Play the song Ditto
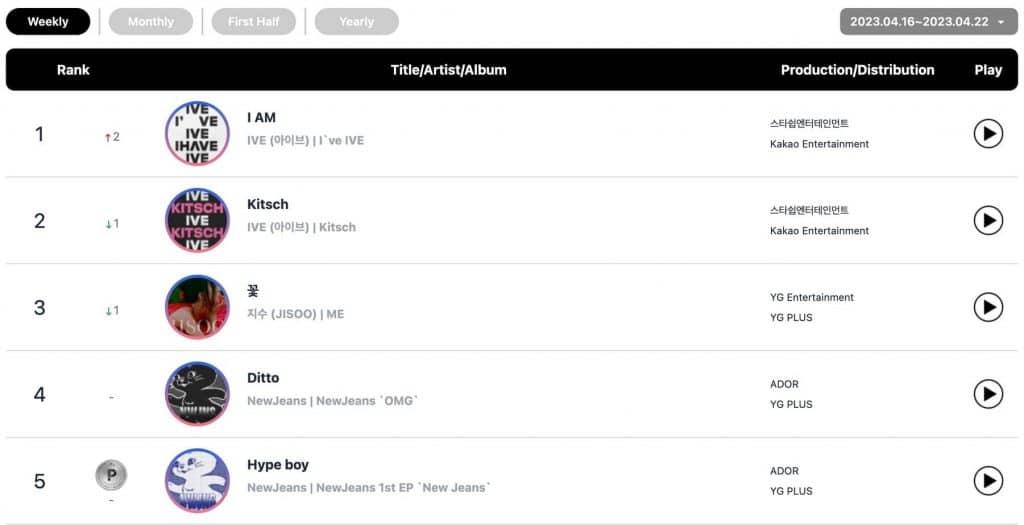 [x=988, y=394]
